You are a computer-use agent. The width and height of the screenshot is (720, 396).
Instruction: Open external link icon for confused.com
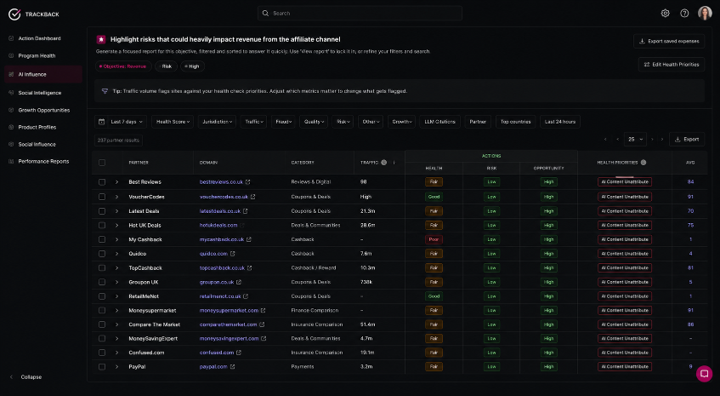pyautogui.click(x=239, y=352)
